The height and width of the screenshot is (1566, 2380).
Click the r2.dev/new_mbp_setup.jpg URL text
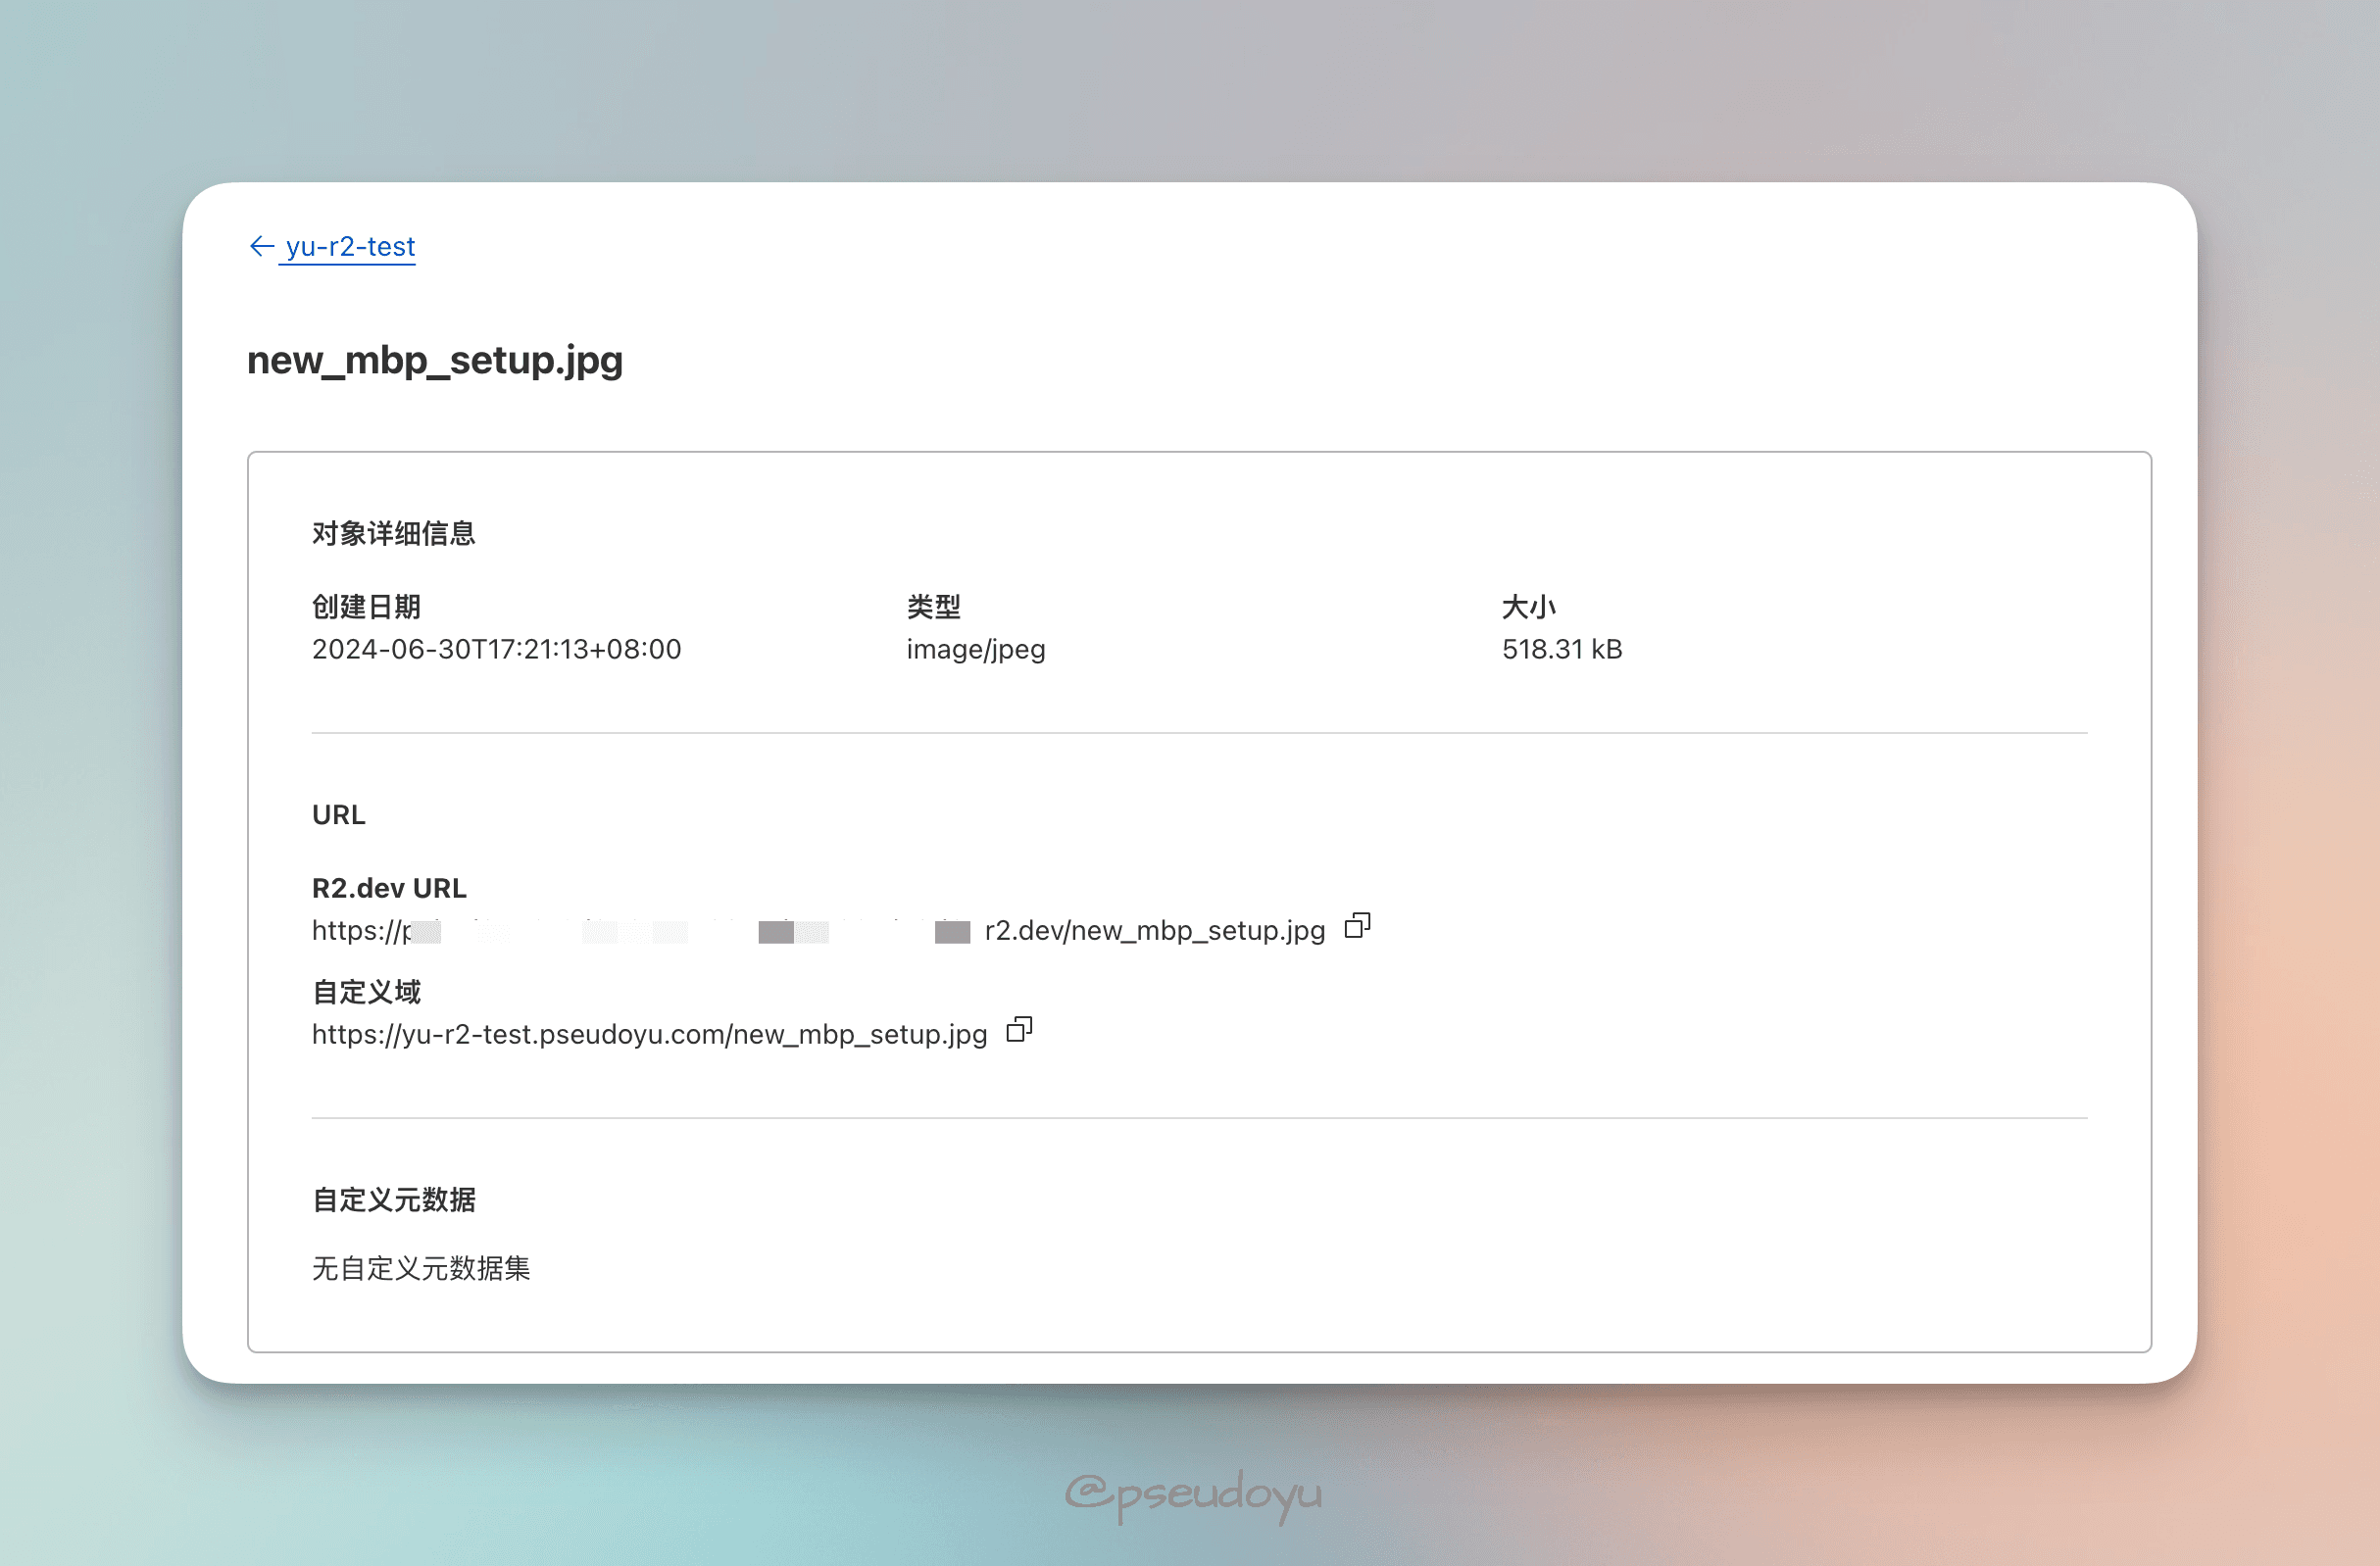coord(1155,931)
